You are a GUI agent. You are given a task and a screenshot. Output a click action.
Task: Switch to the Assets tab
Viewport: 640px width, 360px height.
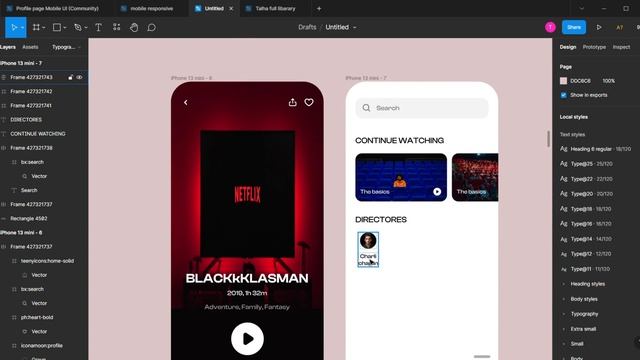pyautogui.click(x=30, y=47)
